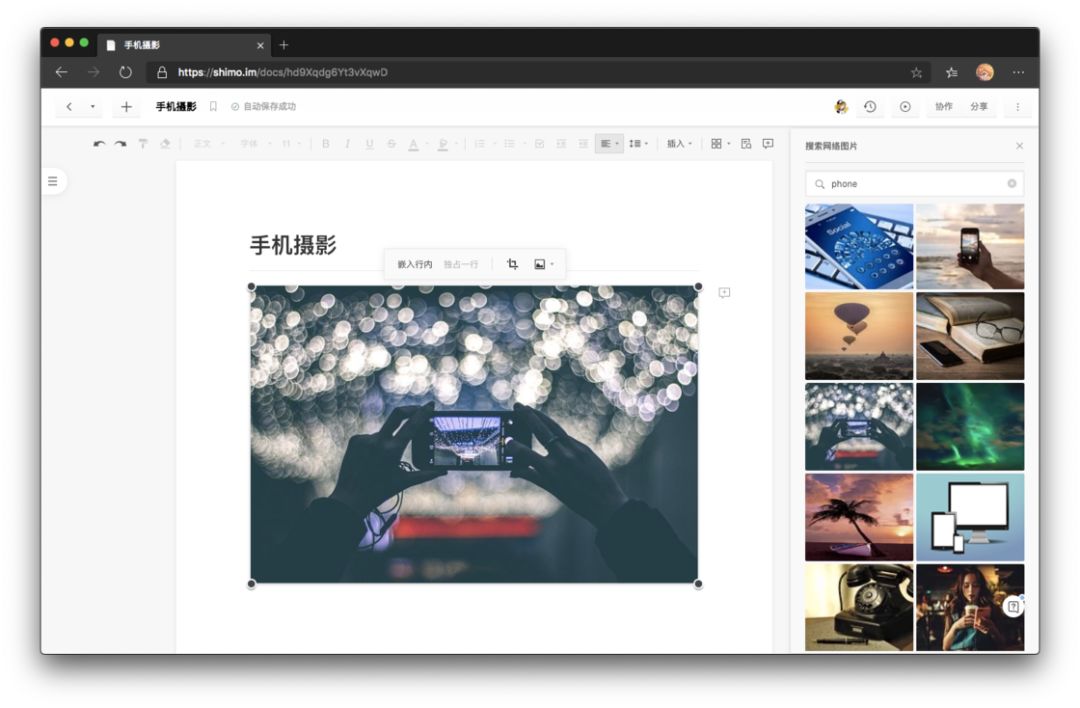Toggle bold formatting

[x=326, y=144]
